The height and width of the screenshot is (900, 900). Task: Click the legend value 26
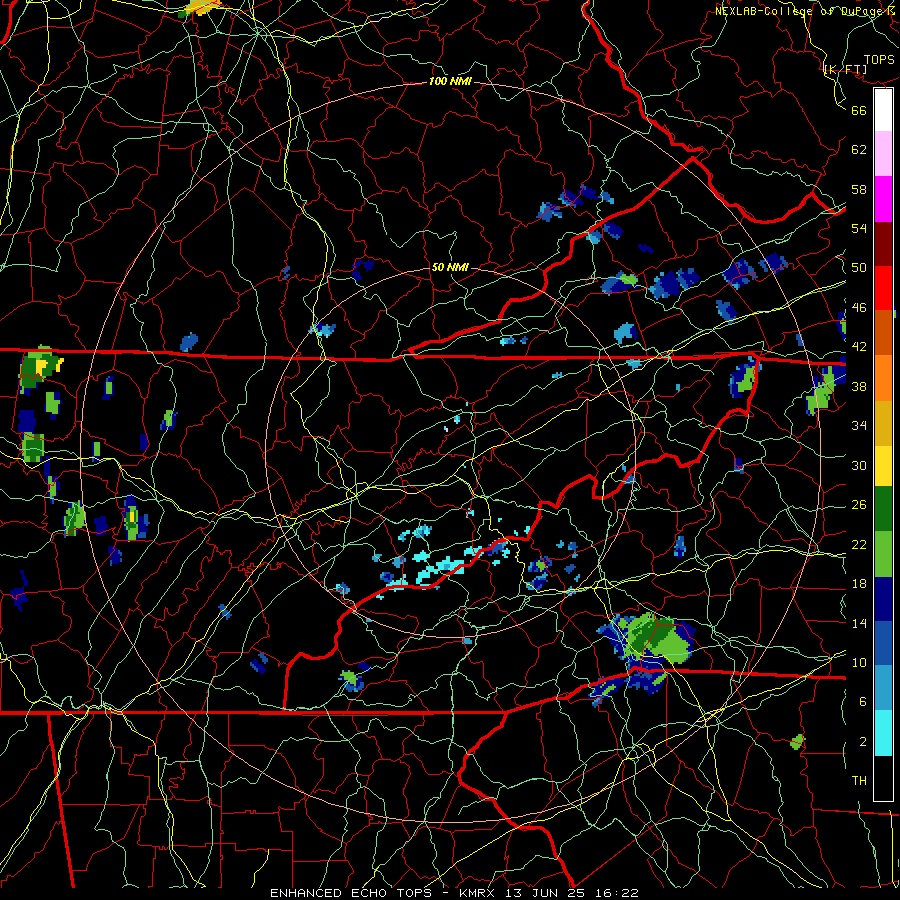click(859, 505)
